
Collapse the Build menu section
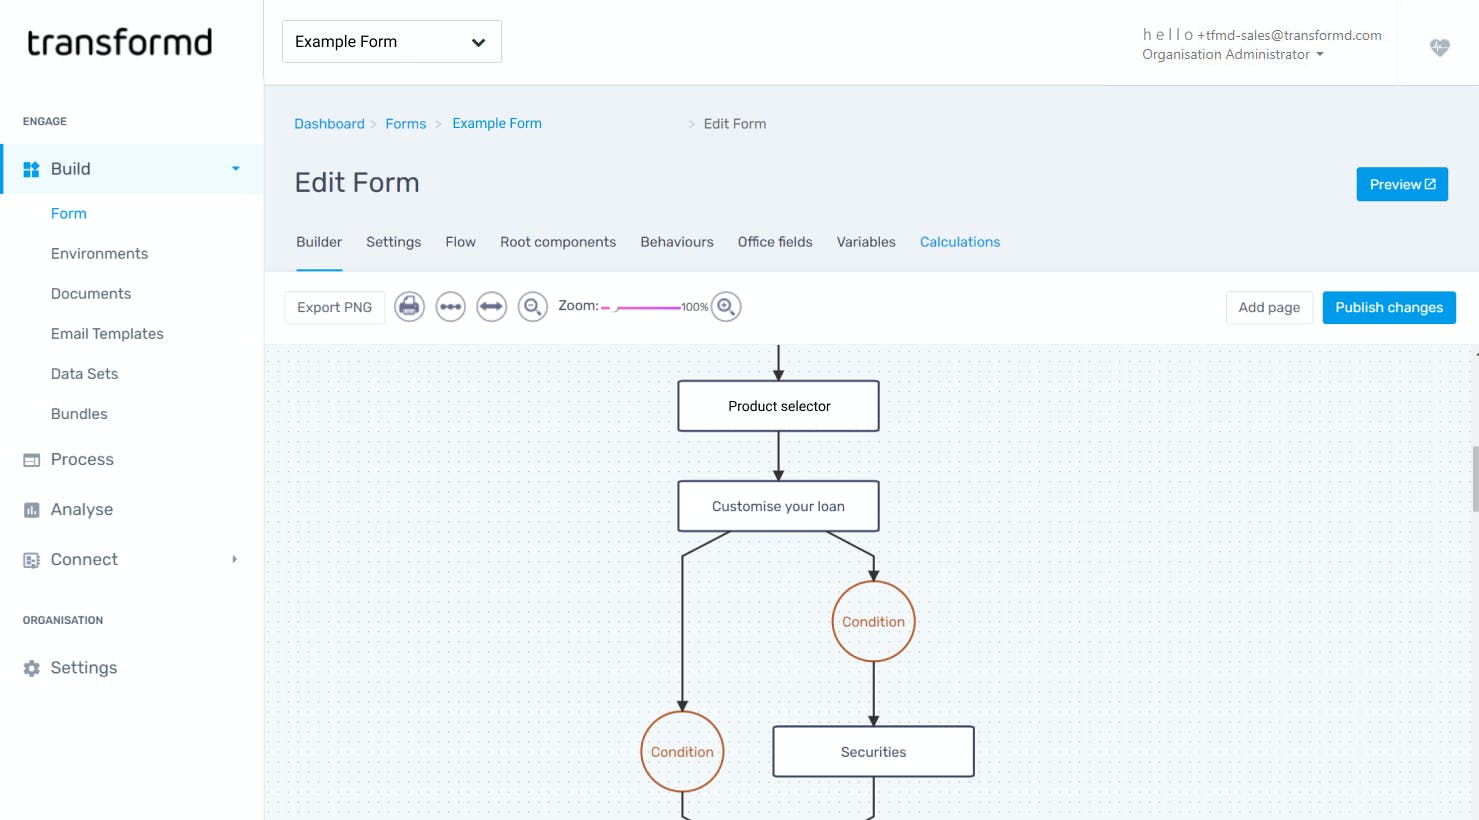(236, 169)
